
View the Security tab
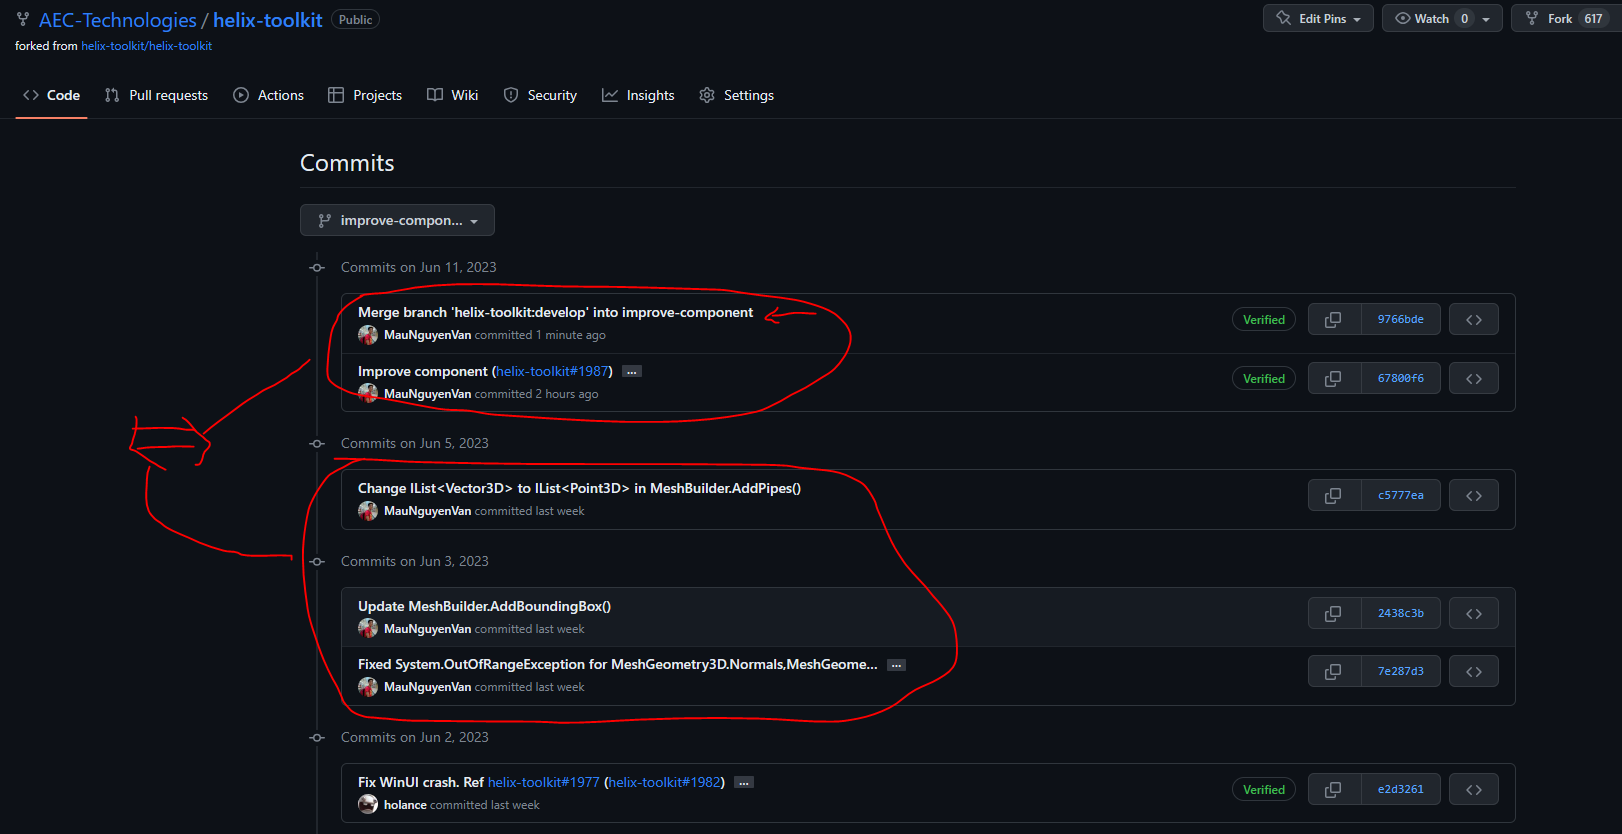point(540,95)
